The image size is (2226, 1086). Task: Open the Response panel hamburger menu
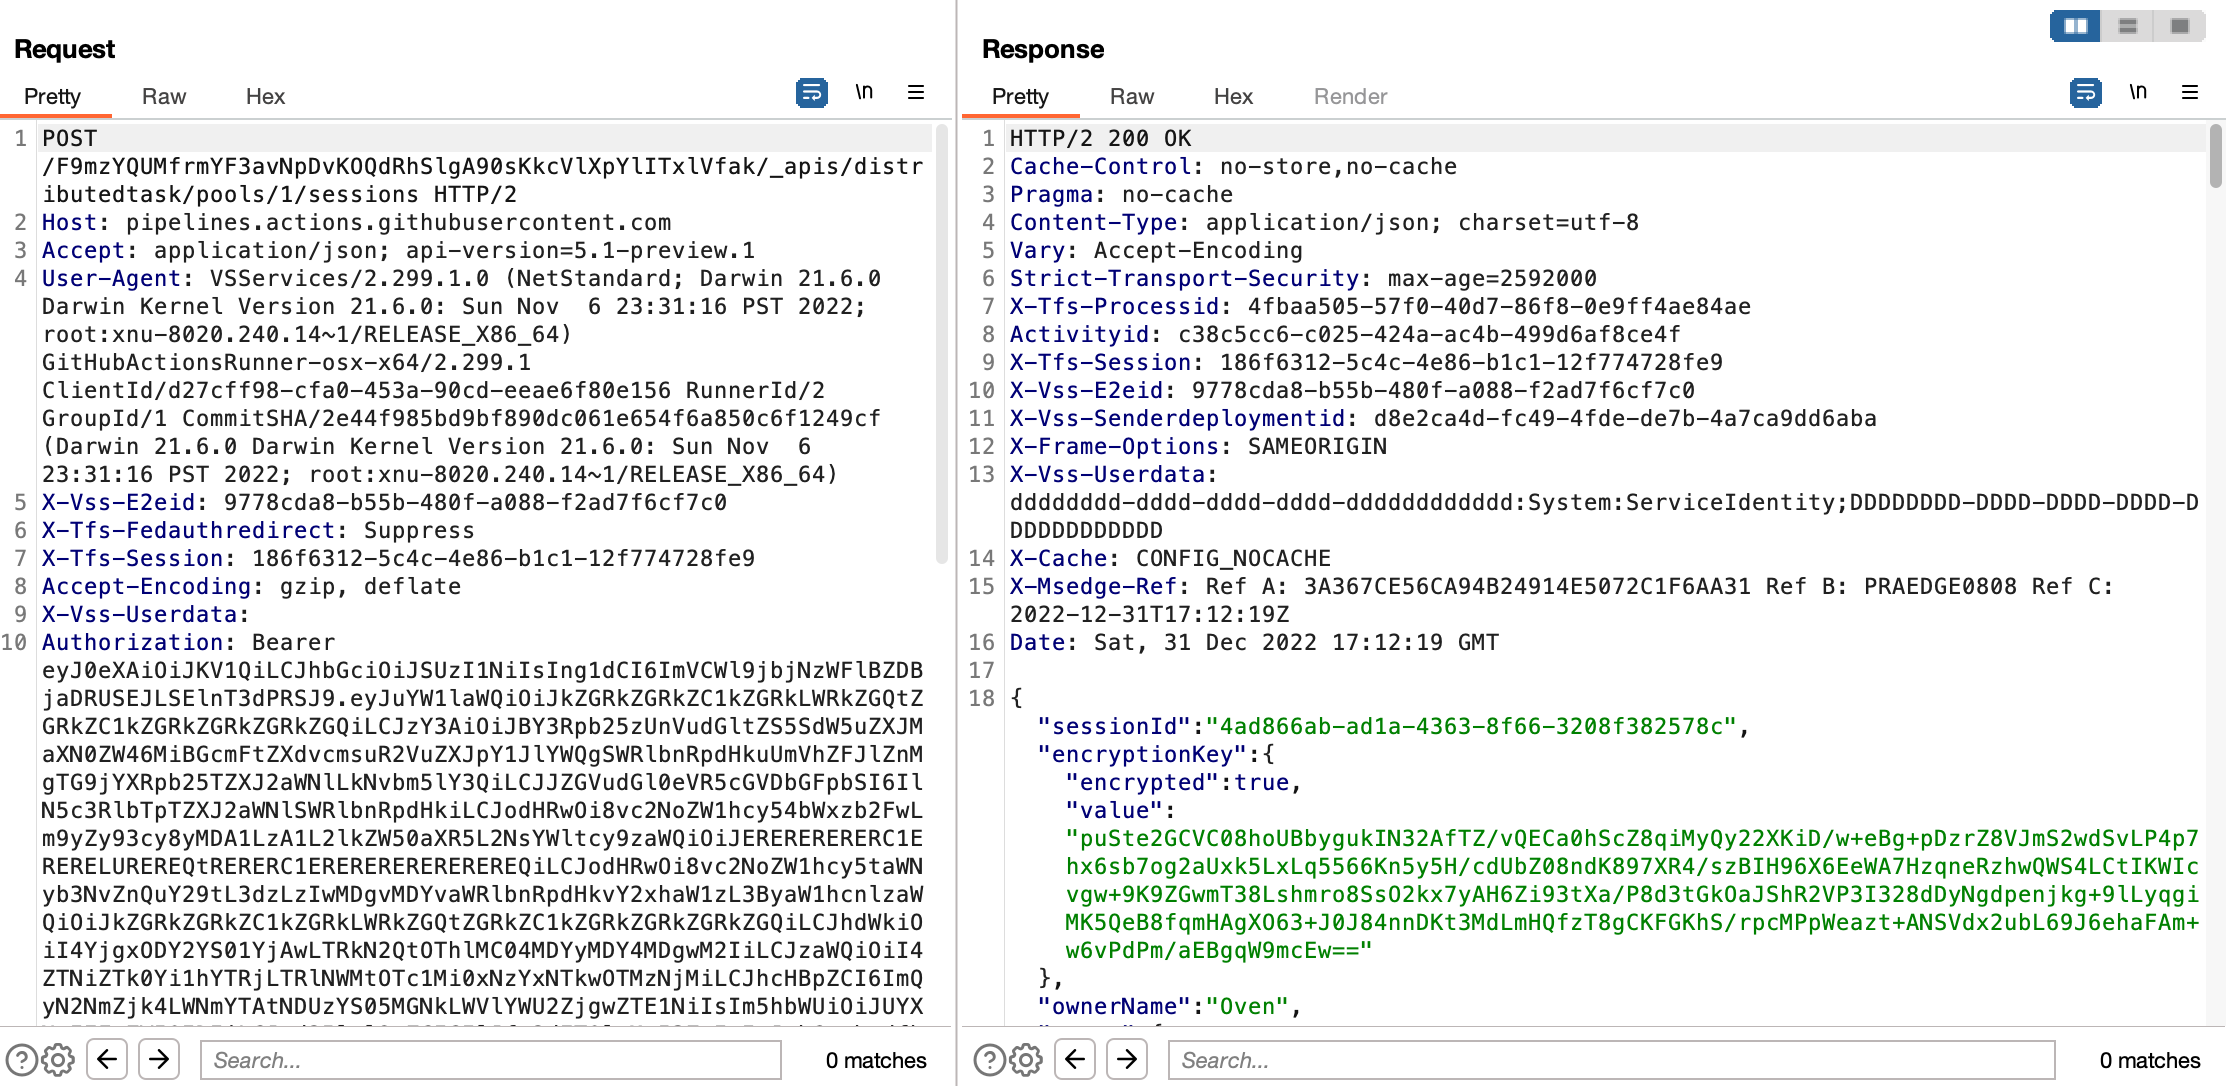(2191, 92)
